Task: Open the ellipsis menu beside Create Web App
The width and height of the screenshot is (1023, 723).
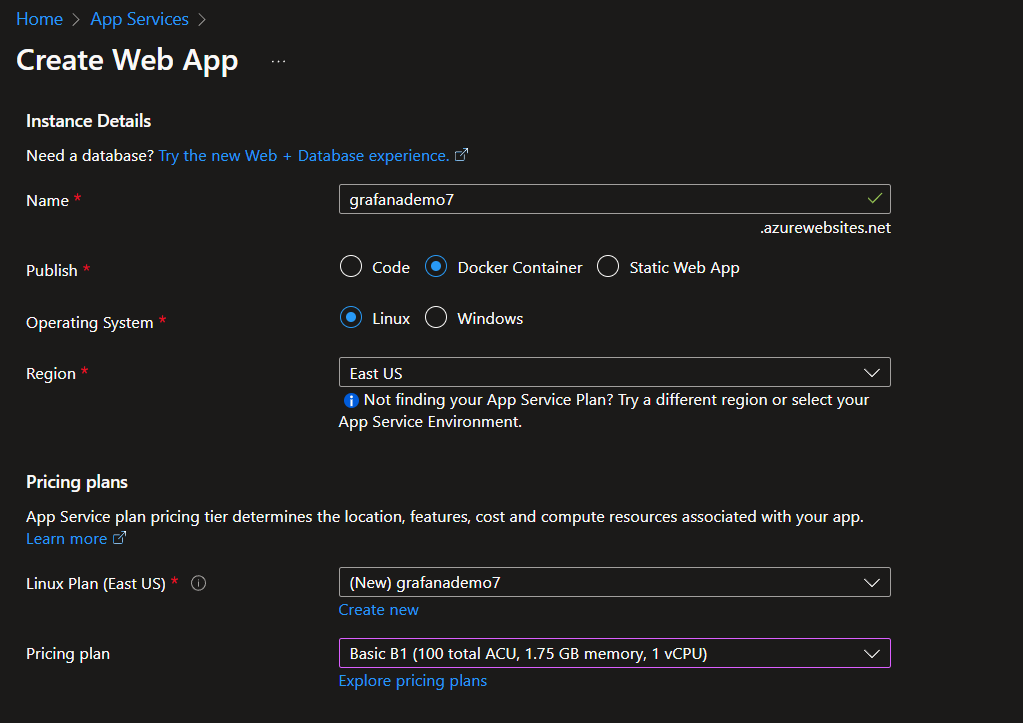Action: 279,61
